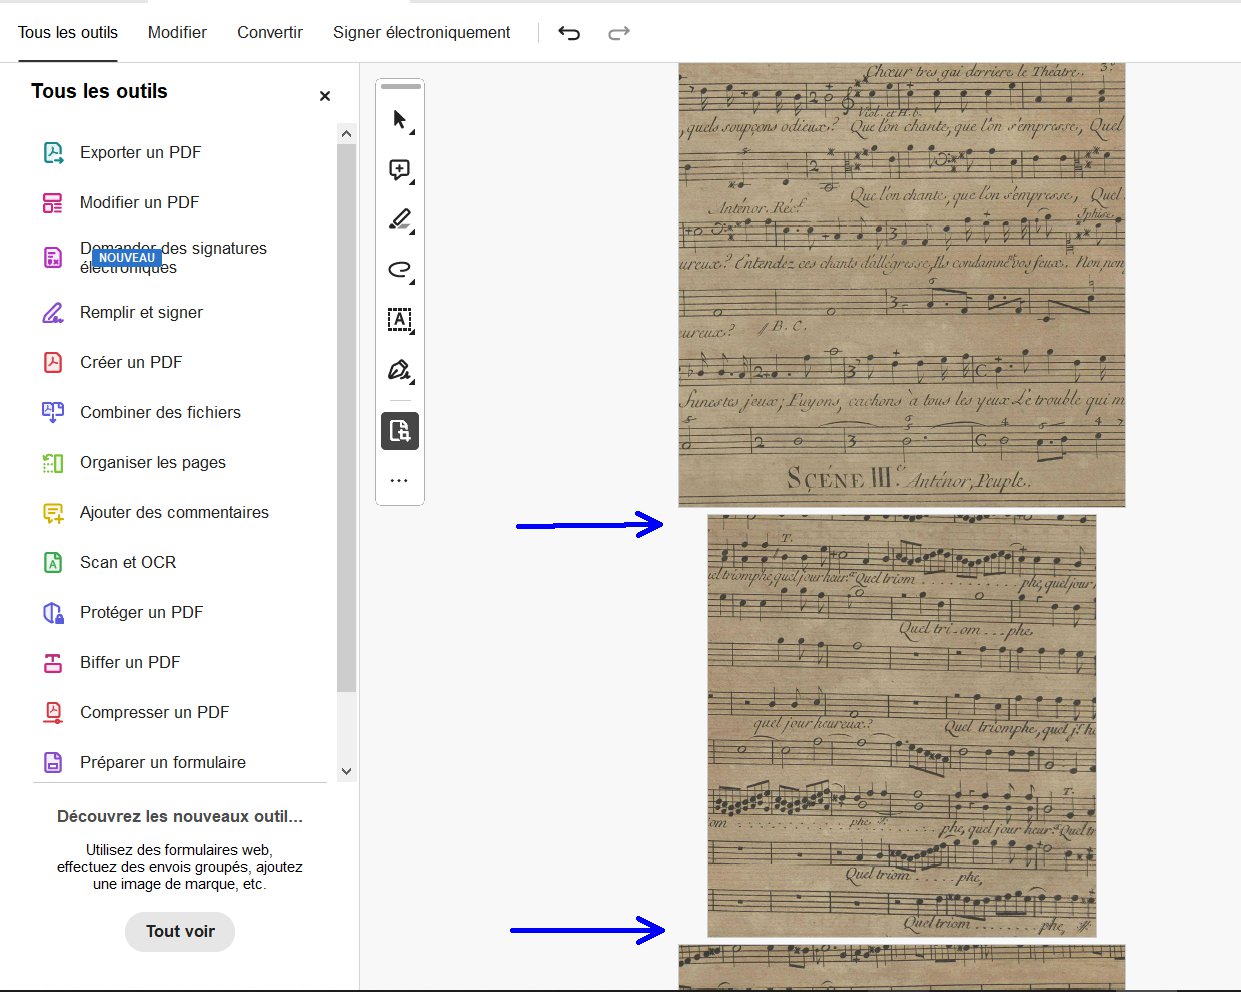Click the Découvrez les nouveaux outil... heading
Screen dimensions: 1241x992
point(180,816)
